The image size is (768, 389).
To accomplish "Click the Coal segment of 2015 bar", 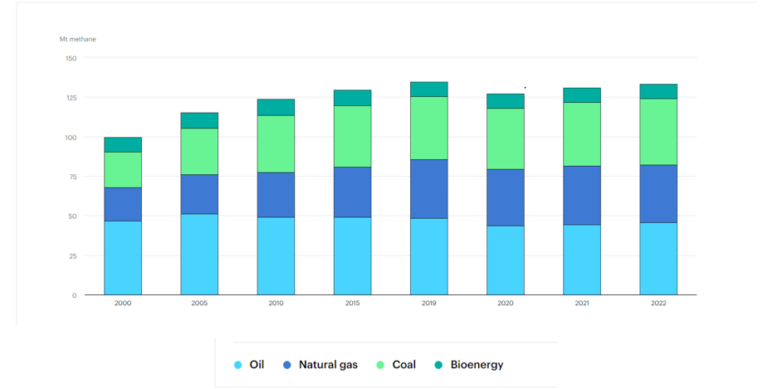I will tap(353, 137).
